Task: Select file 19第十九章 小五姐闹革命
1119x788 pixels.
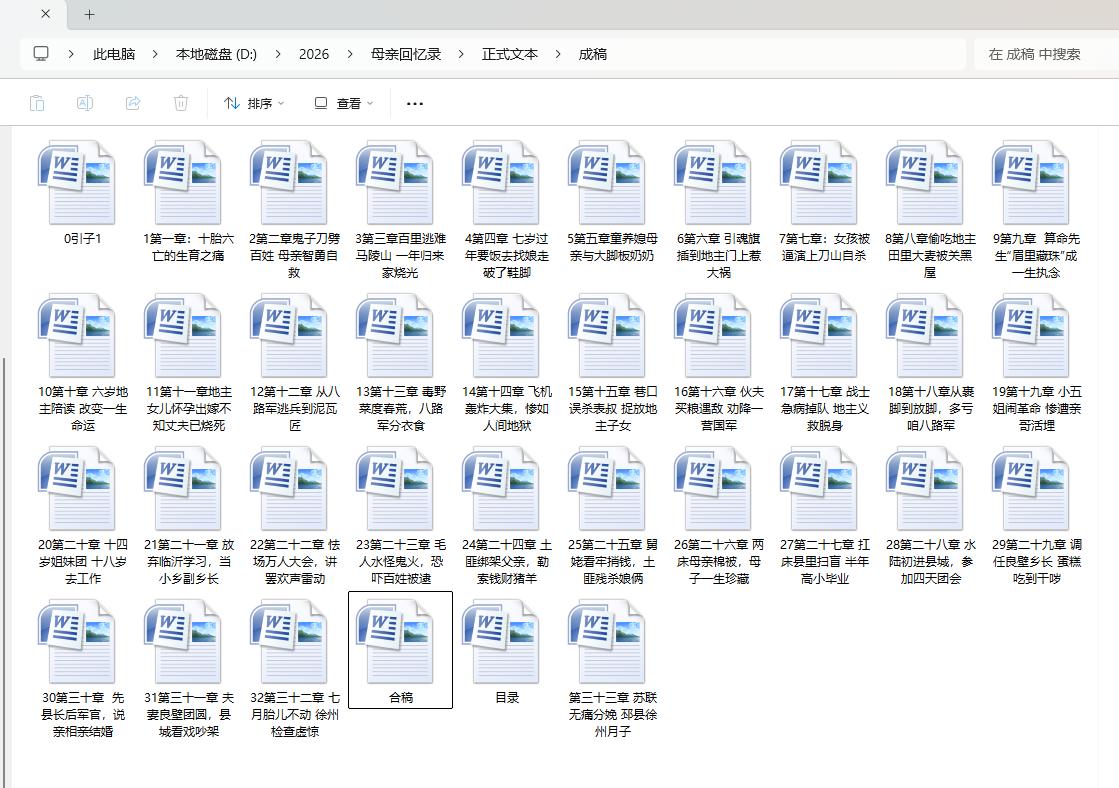Action: click(1036, 363)
